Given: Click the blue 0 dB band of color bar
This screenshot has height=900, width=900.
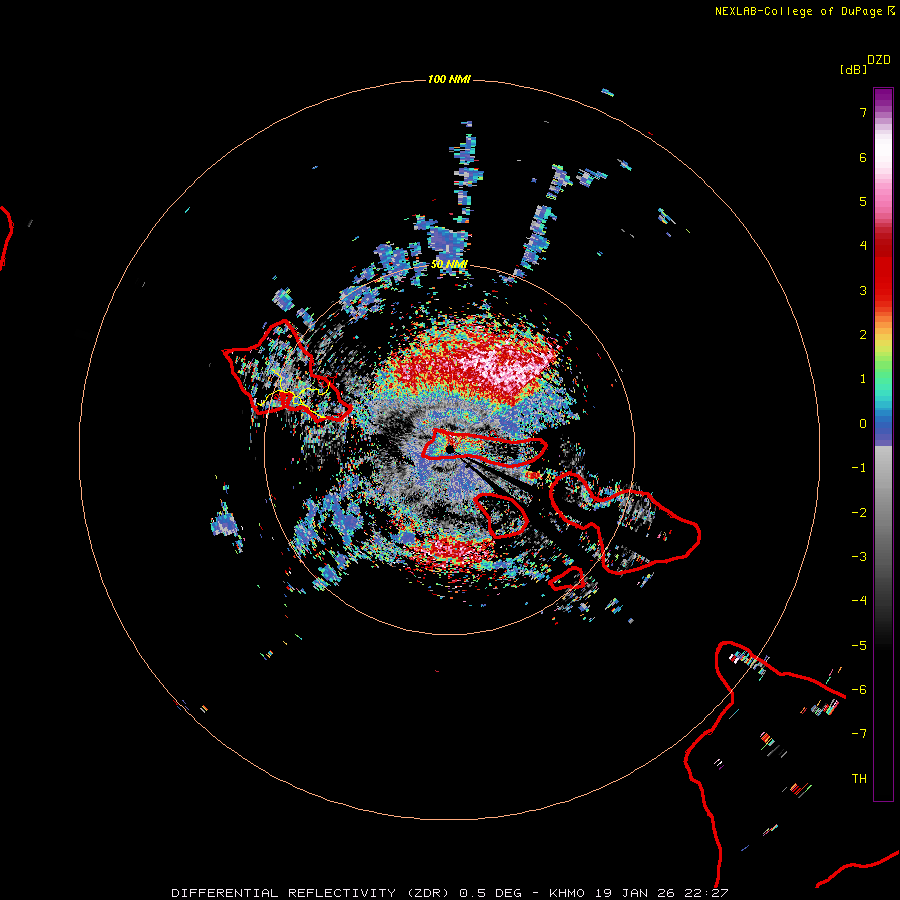Looking at the screenshot, I should click(883, 425).
